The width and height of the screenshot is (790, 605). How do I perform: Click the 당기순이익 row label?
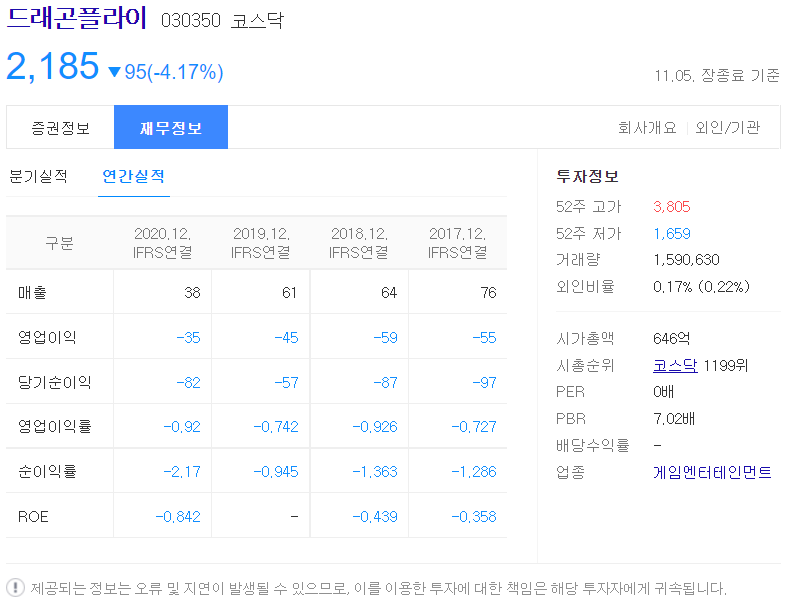pyautogui.click(x=54, y=382)
